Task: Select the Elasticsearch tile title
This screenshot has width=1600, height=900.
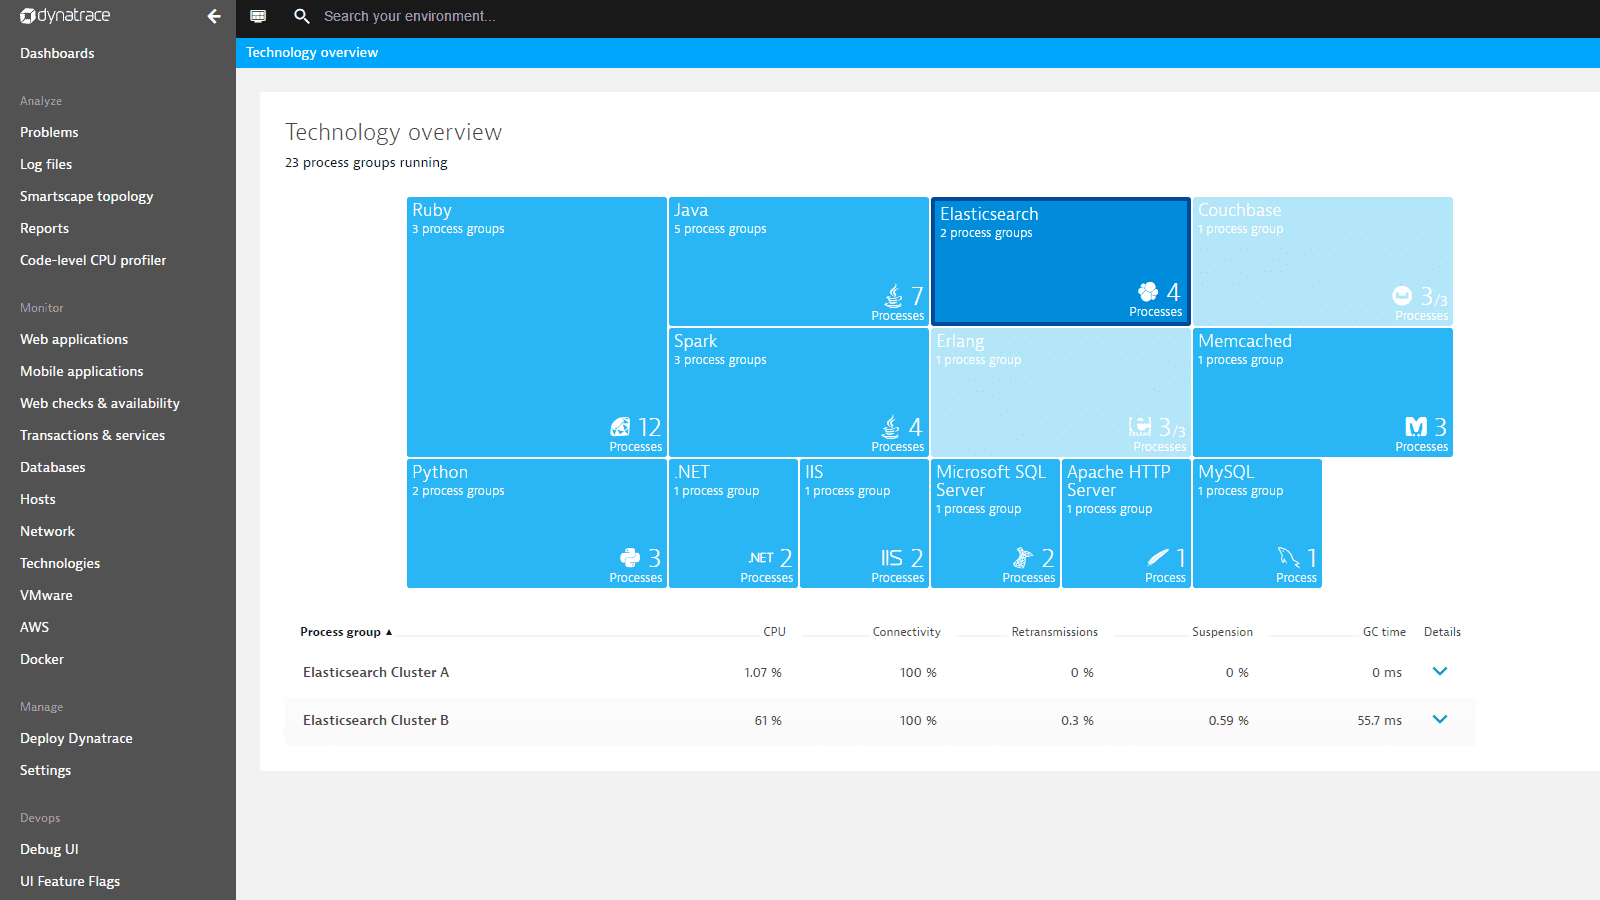Action: (x=989, y=214)
